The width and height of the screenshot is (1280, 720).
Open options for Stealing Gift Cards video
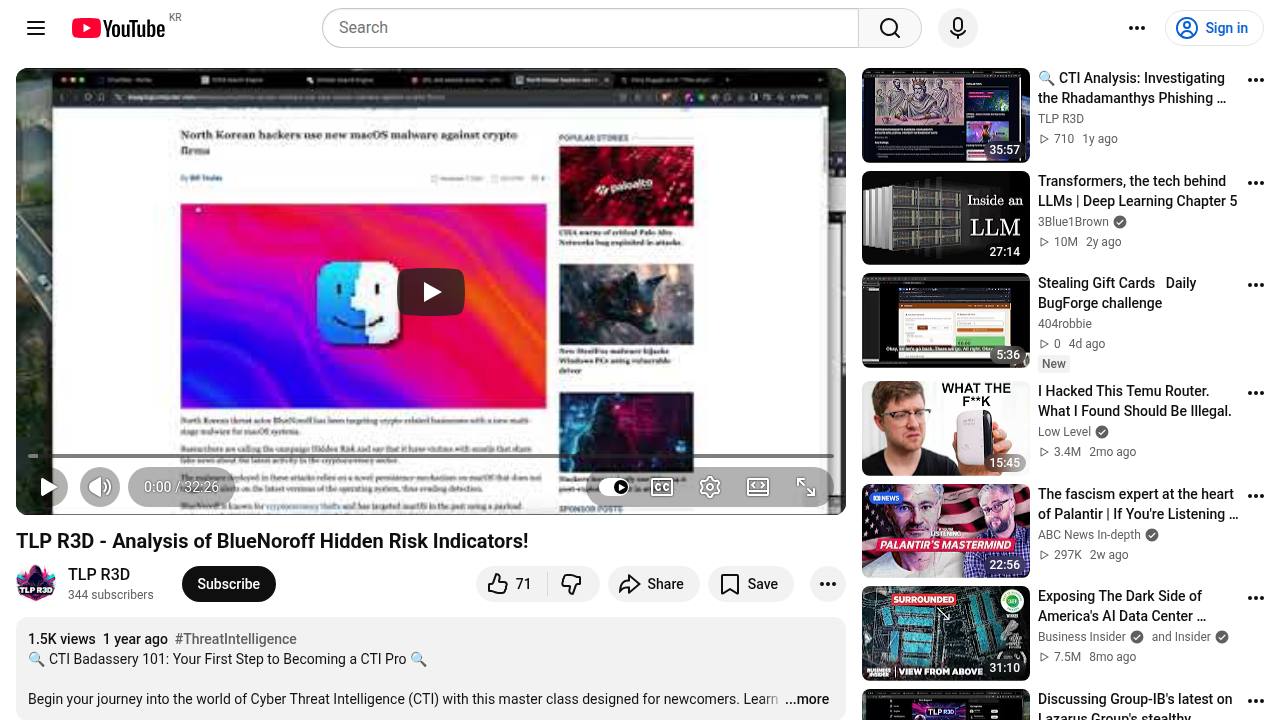[x=1256, y=285]
